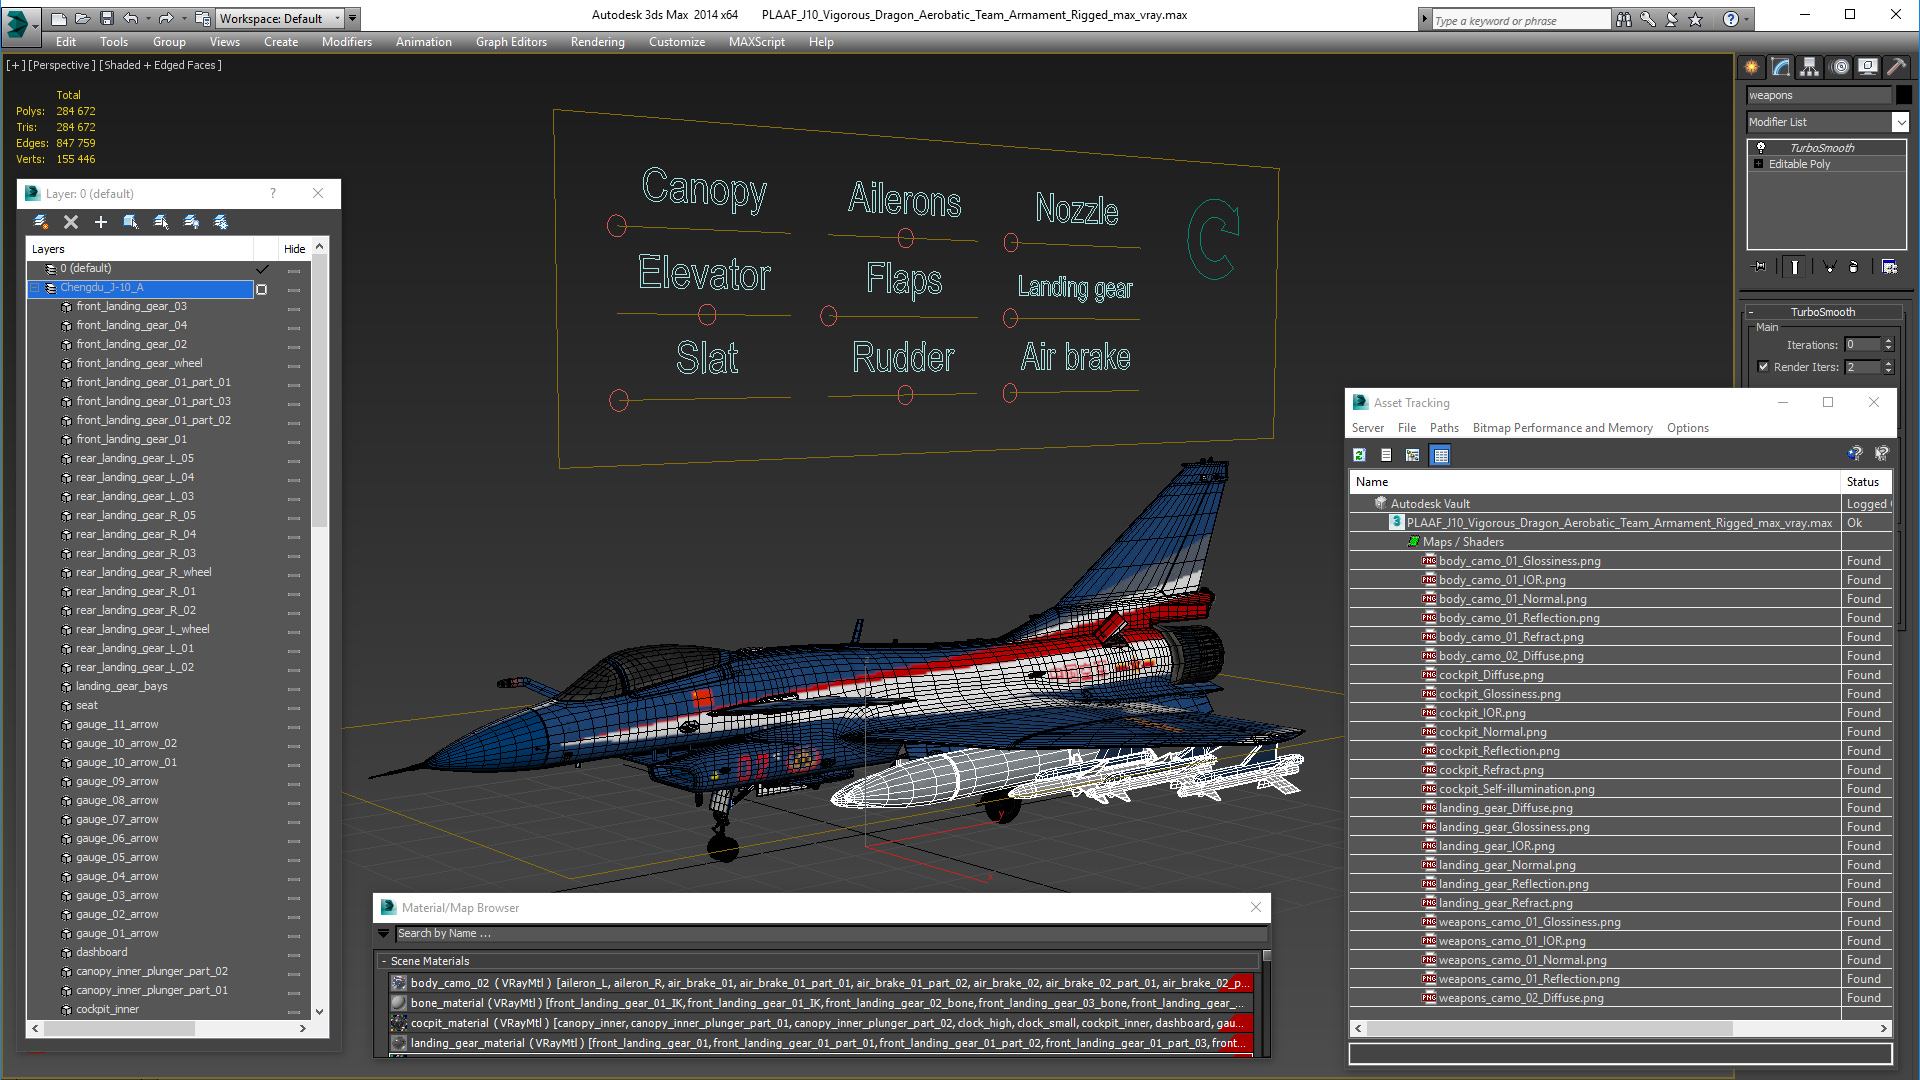Screen dimensions: 1920x1080
Task: Click the Hide column header in Layers
Action: click(294, 249)
